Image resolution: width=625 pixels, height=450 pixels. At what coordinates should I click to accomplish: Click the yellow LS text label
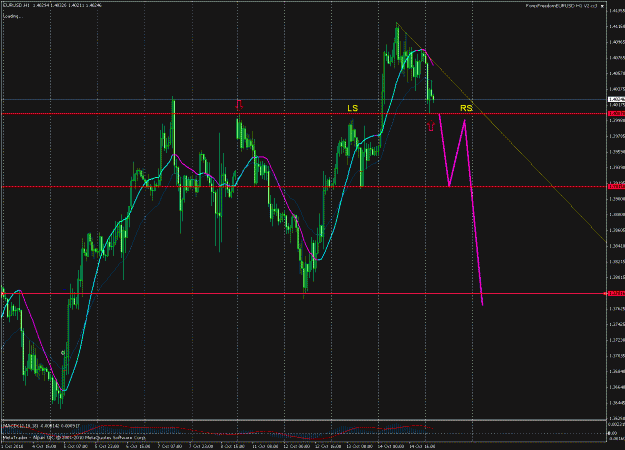click(x=352, y=108)
